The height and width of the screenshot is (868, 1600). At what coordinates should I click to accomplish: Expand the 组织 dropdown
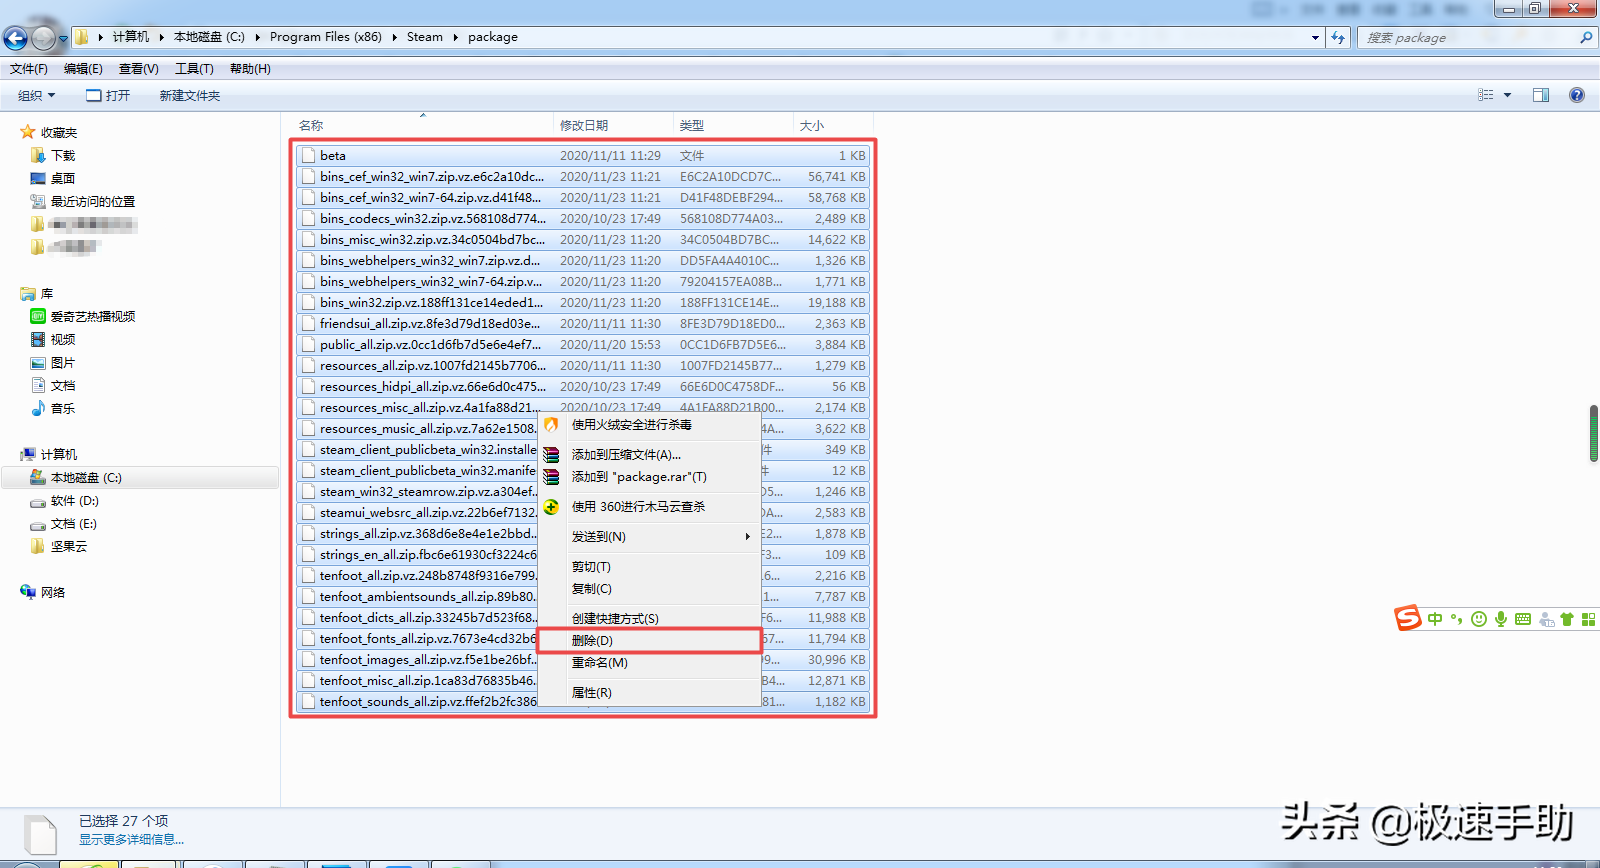pyautogui.click(x=36, y=95)
